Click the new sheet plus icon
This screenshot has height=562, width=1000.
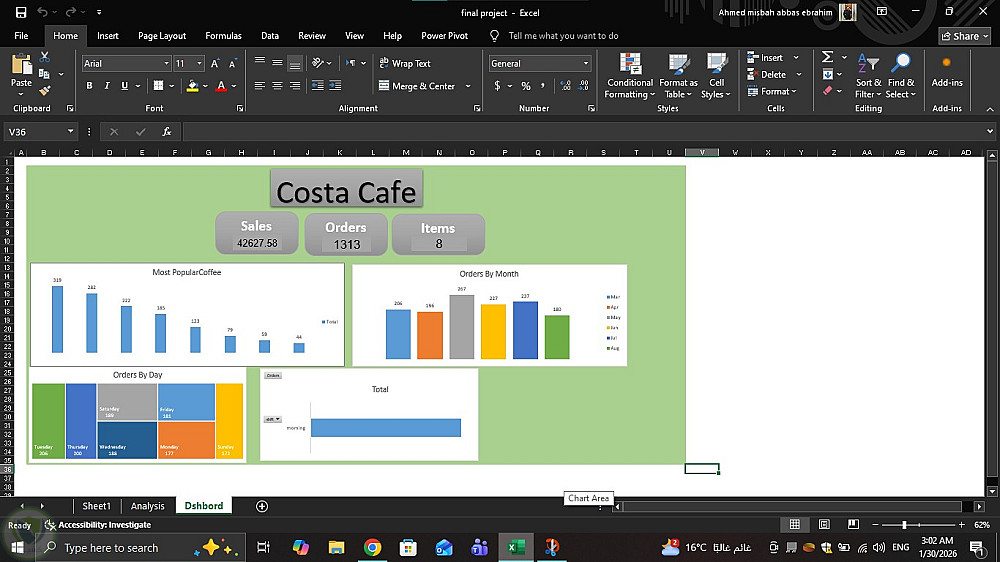(262, 506)
